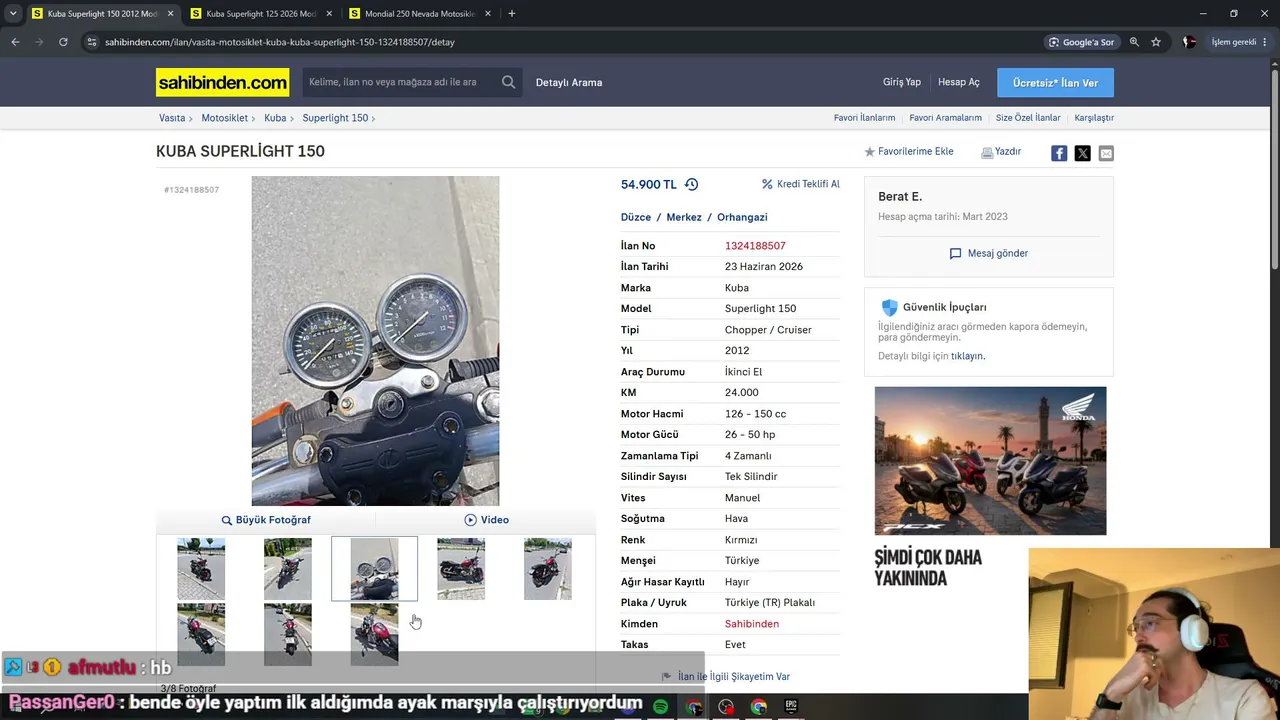Screen dimensions: 1280x720
Task: Open Detaylı Arama
Action: tap(569, 83)
